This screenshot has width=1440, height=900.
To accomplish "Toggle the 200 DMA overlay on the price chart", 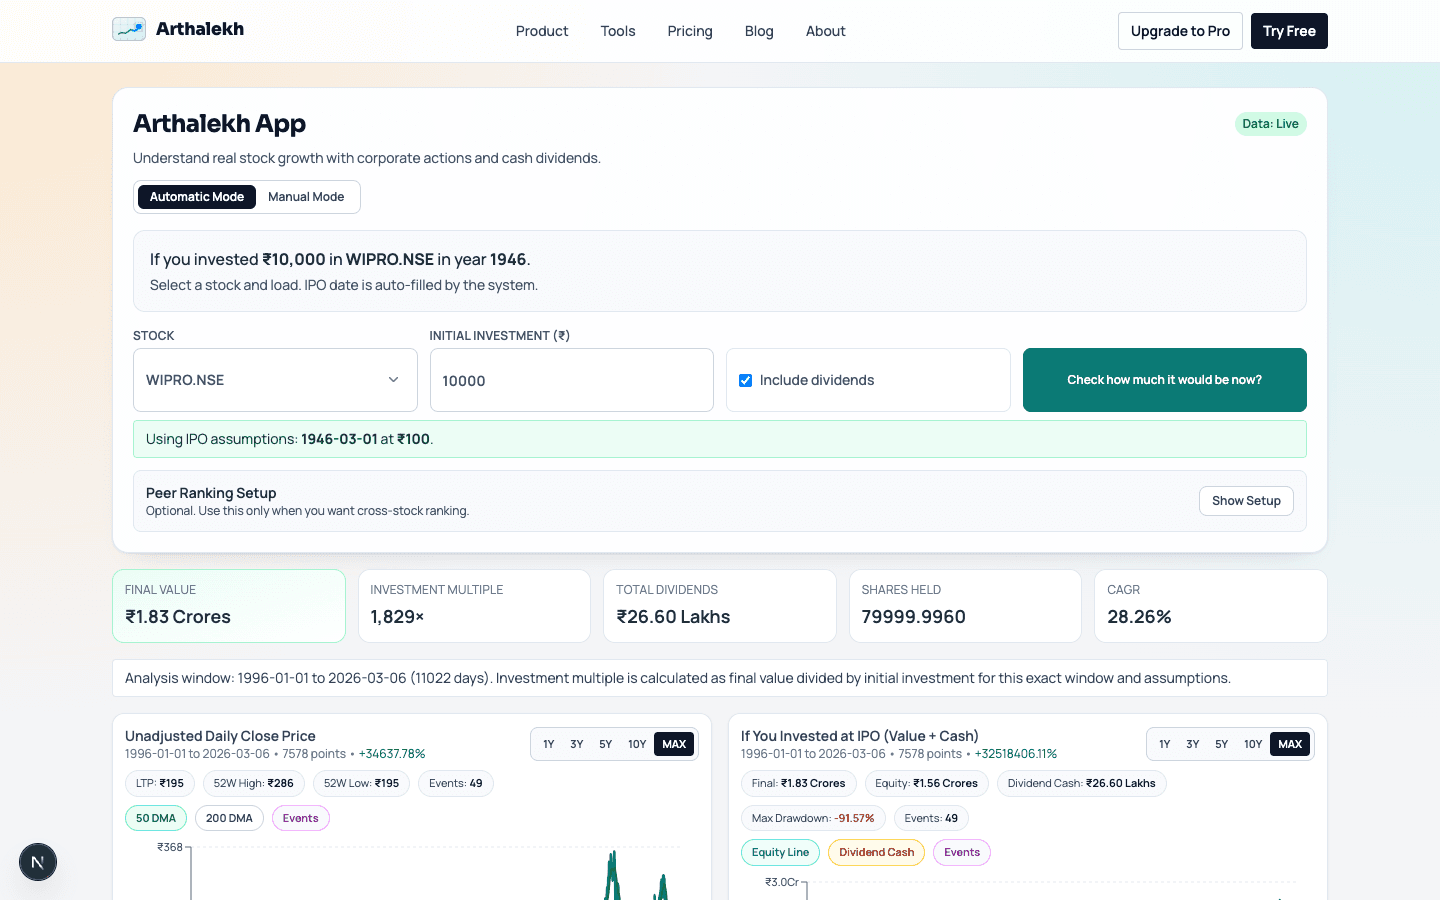I will 229,818.
